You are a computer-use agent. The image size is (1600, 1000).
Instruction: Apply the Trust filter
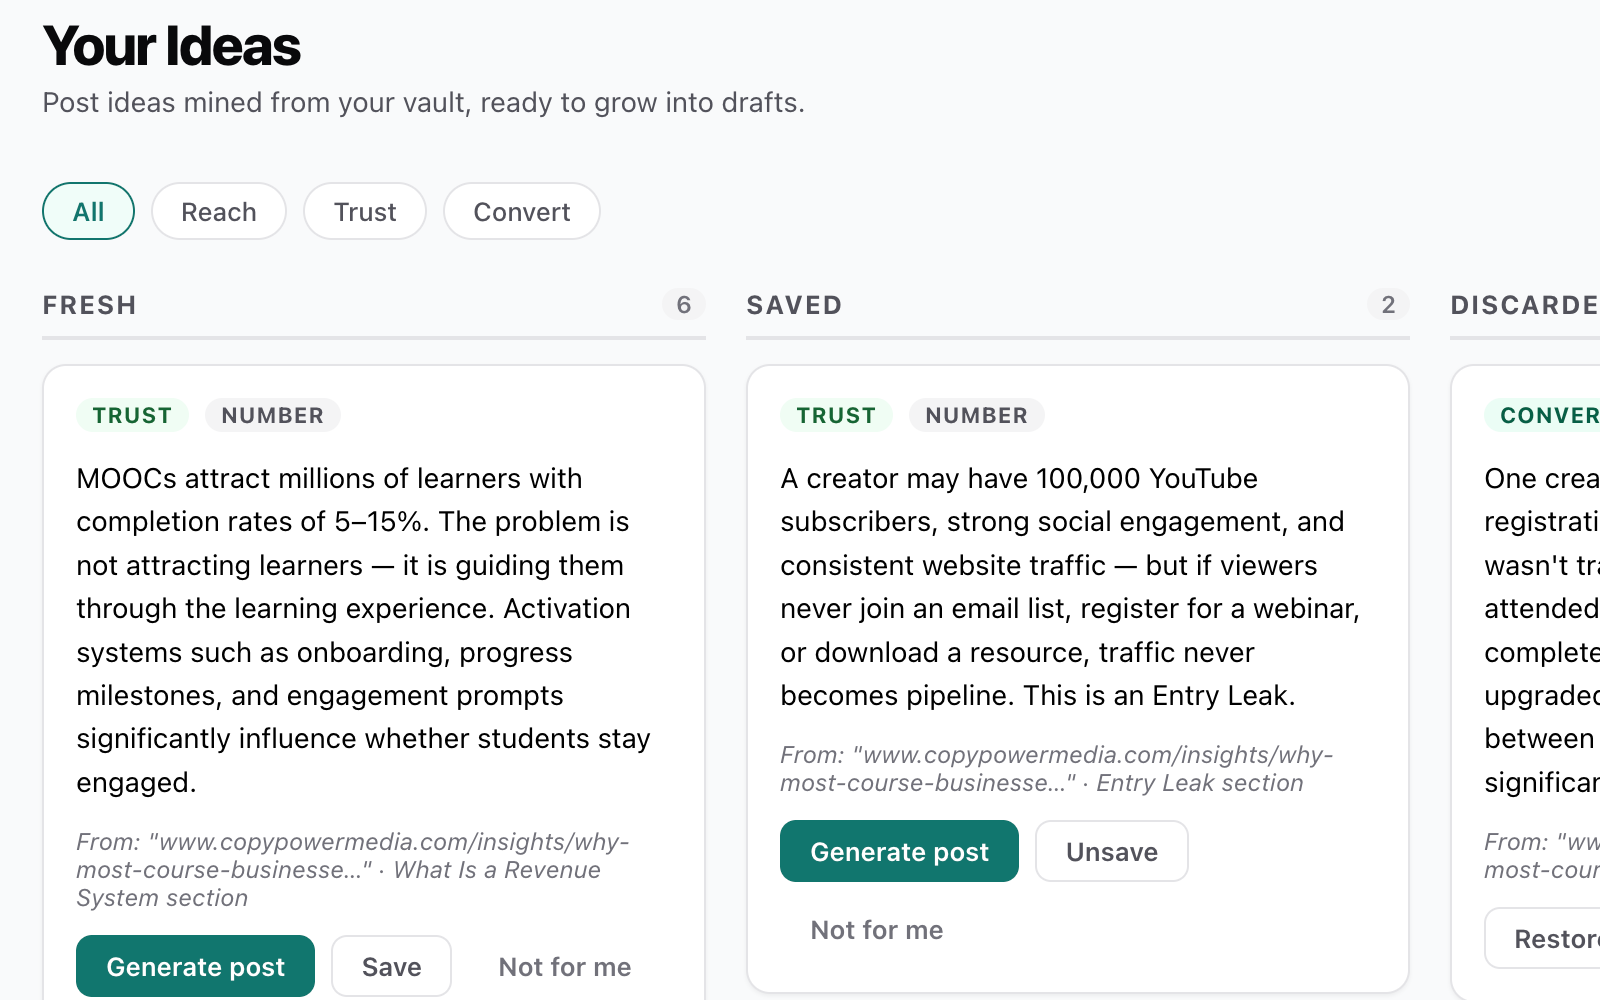coord(364,211)
